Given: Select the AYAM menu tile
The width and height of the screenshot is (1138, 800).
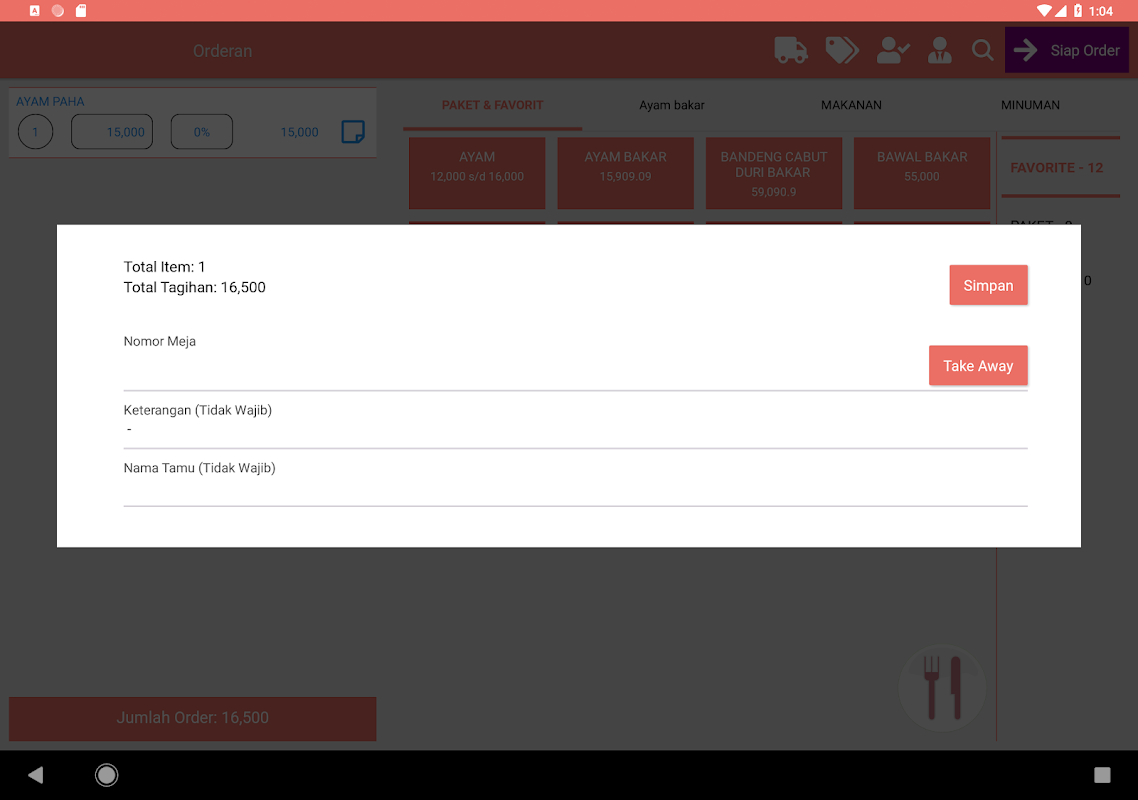Looking at the screenshot, I should [x=477, y=173].
